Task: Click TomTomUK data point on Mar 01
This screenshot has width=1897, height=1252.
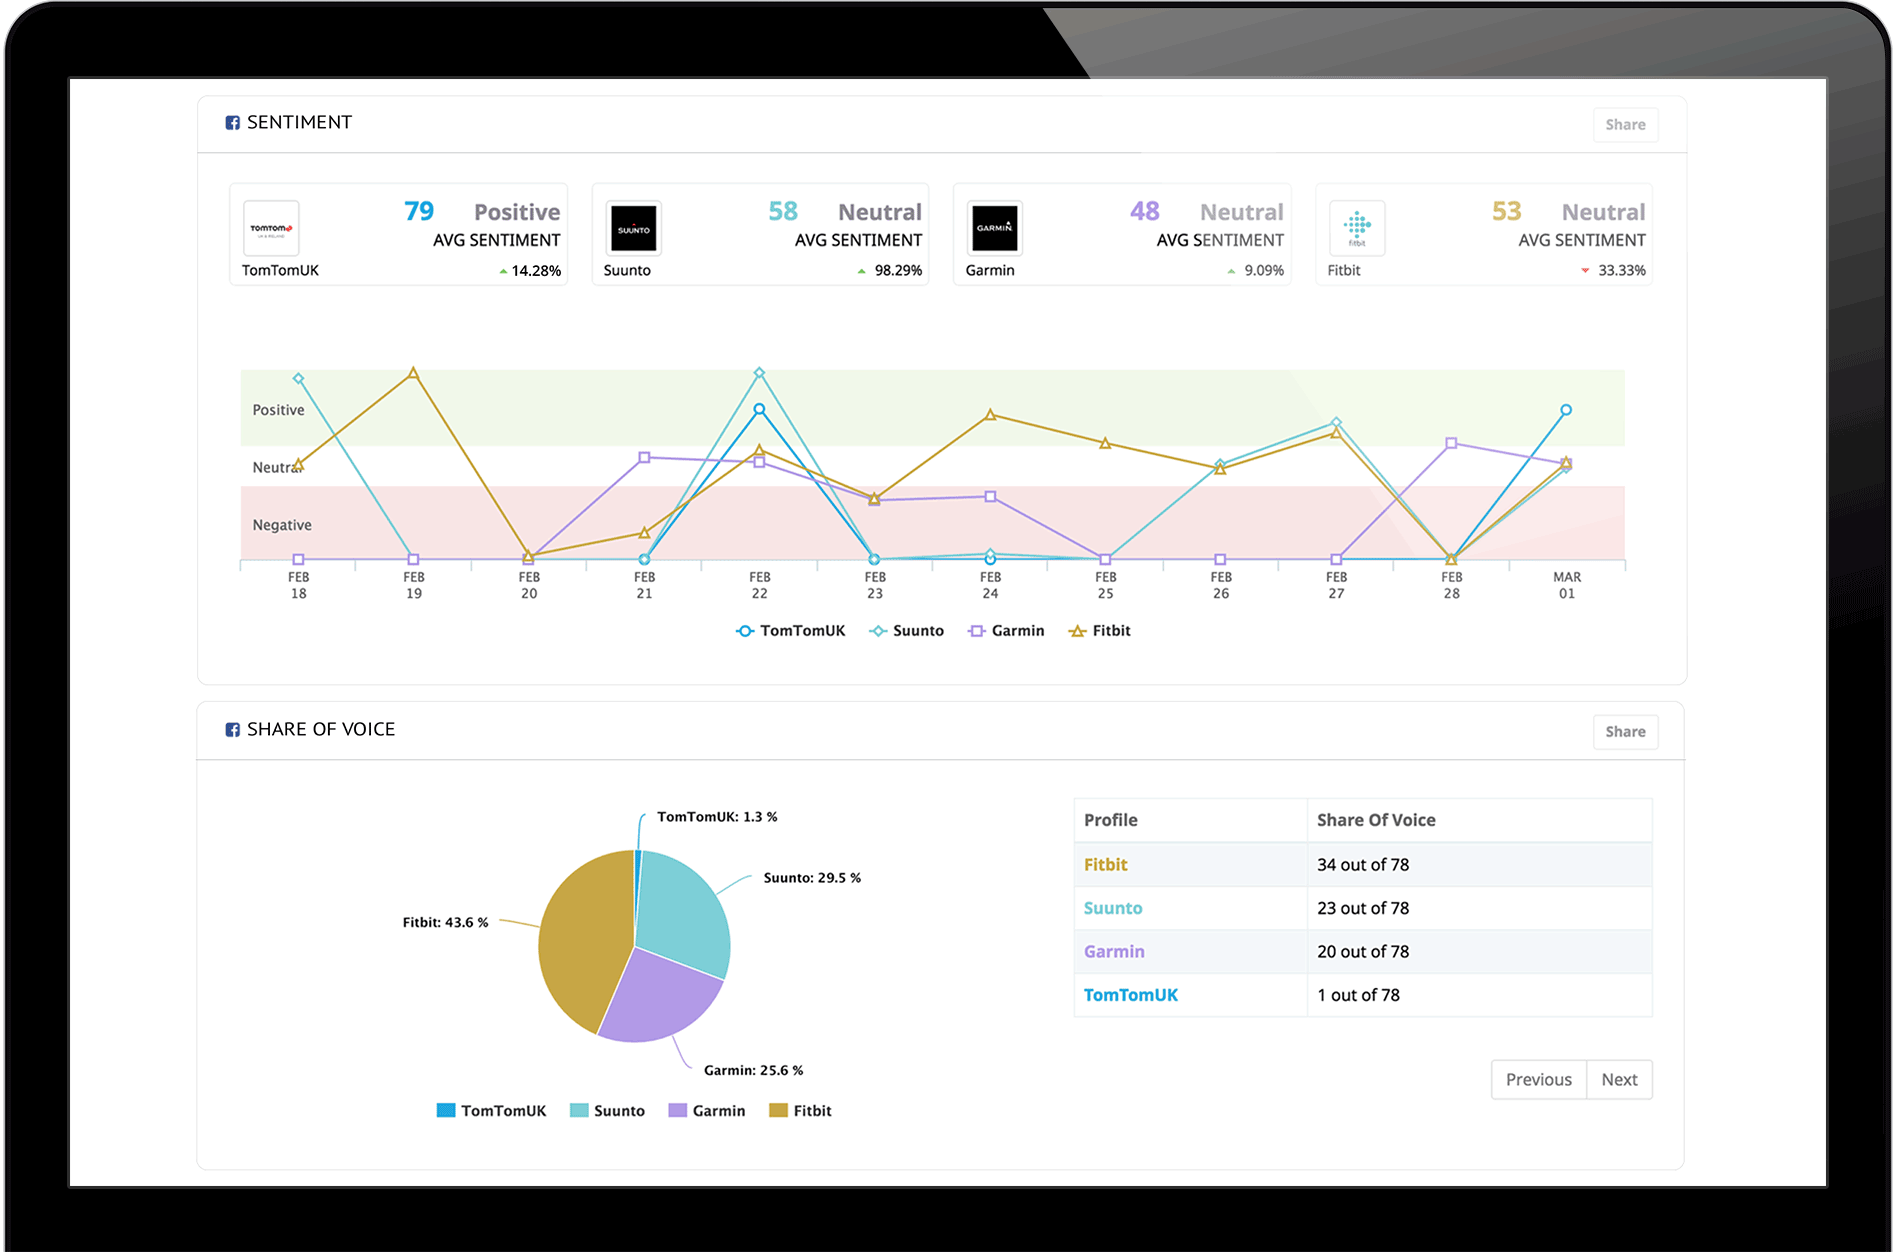Action: click(x=1566, y=410)
